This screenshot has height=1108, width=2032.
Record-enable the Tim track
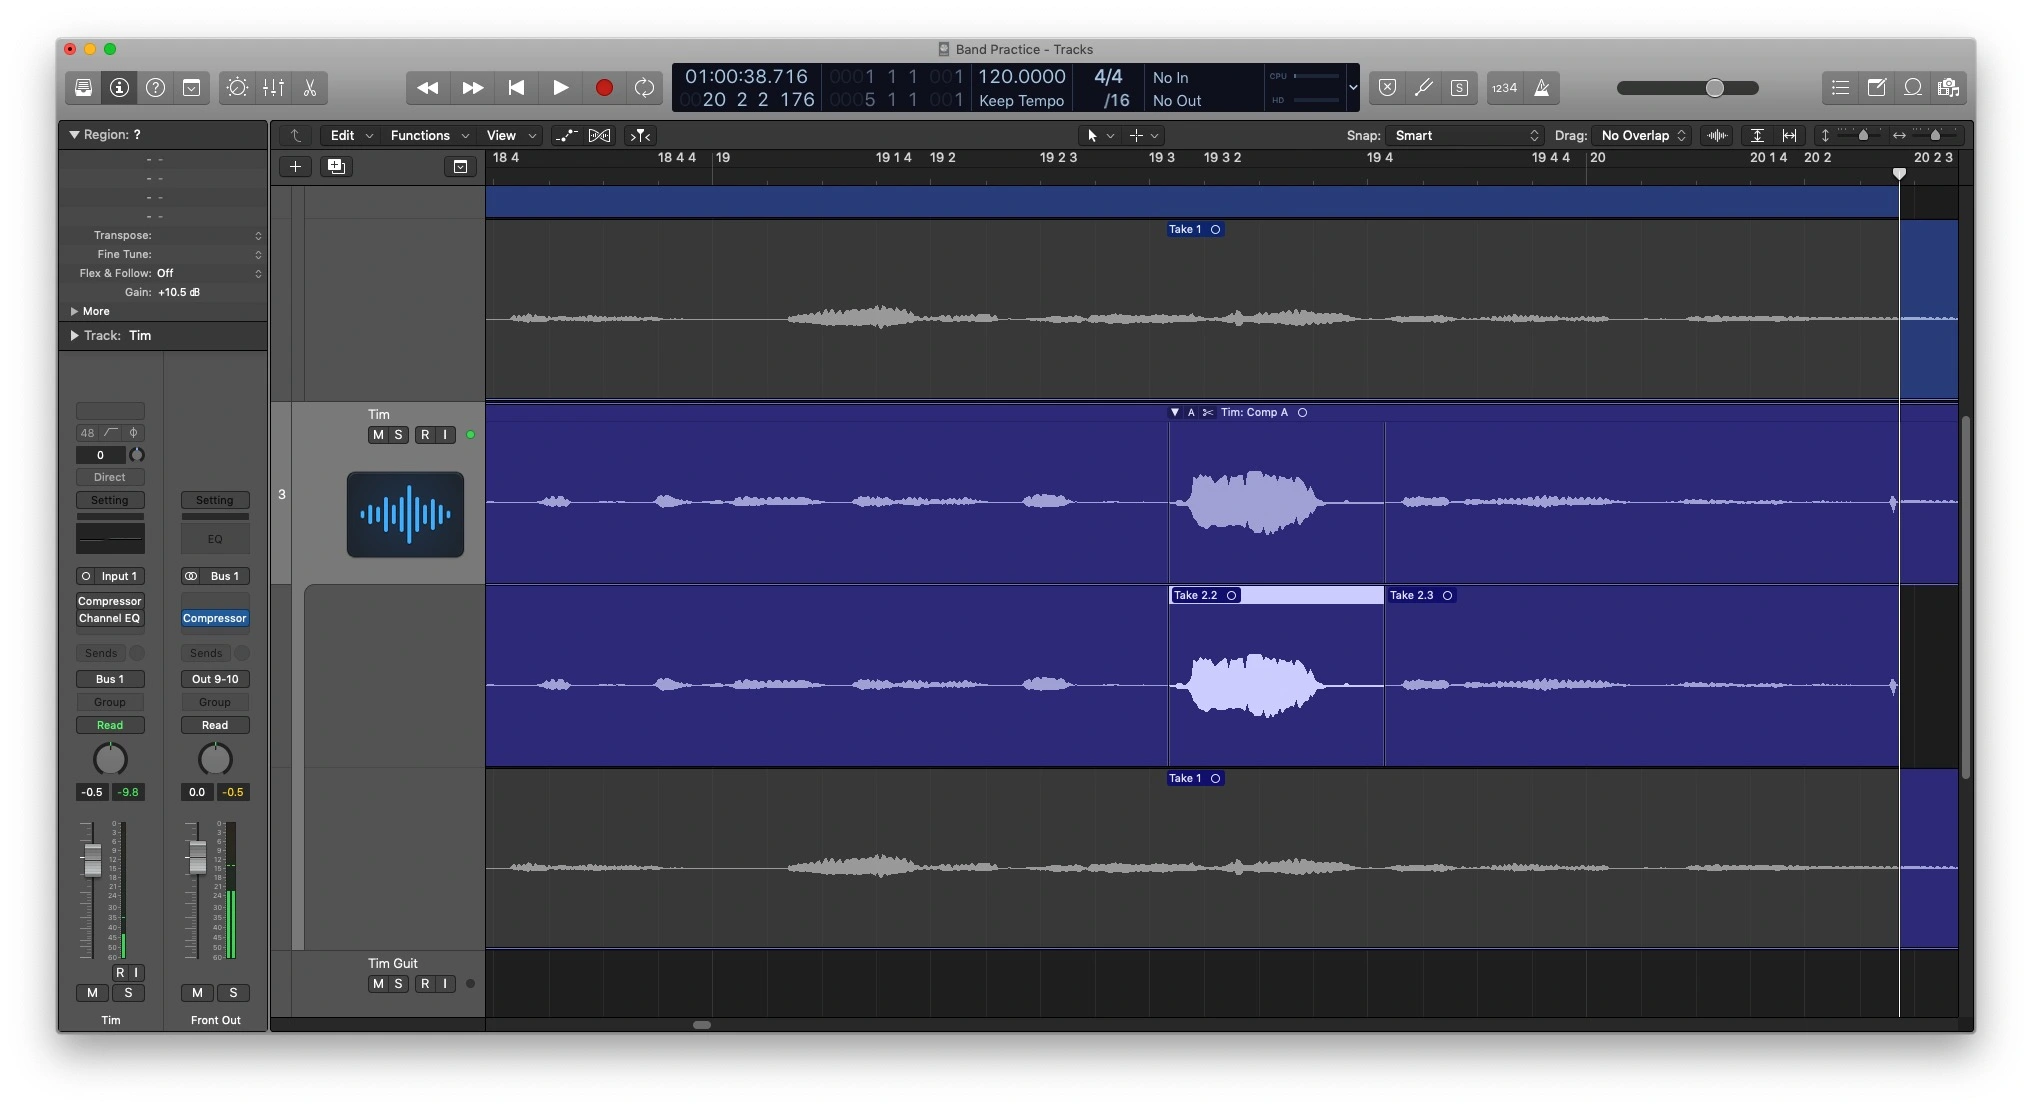pyautogui.click(x=425, y=435)
